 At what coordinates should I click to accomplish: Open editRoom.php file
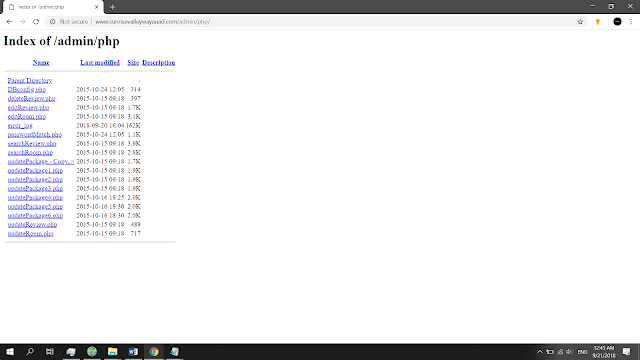tap(27, 116)
